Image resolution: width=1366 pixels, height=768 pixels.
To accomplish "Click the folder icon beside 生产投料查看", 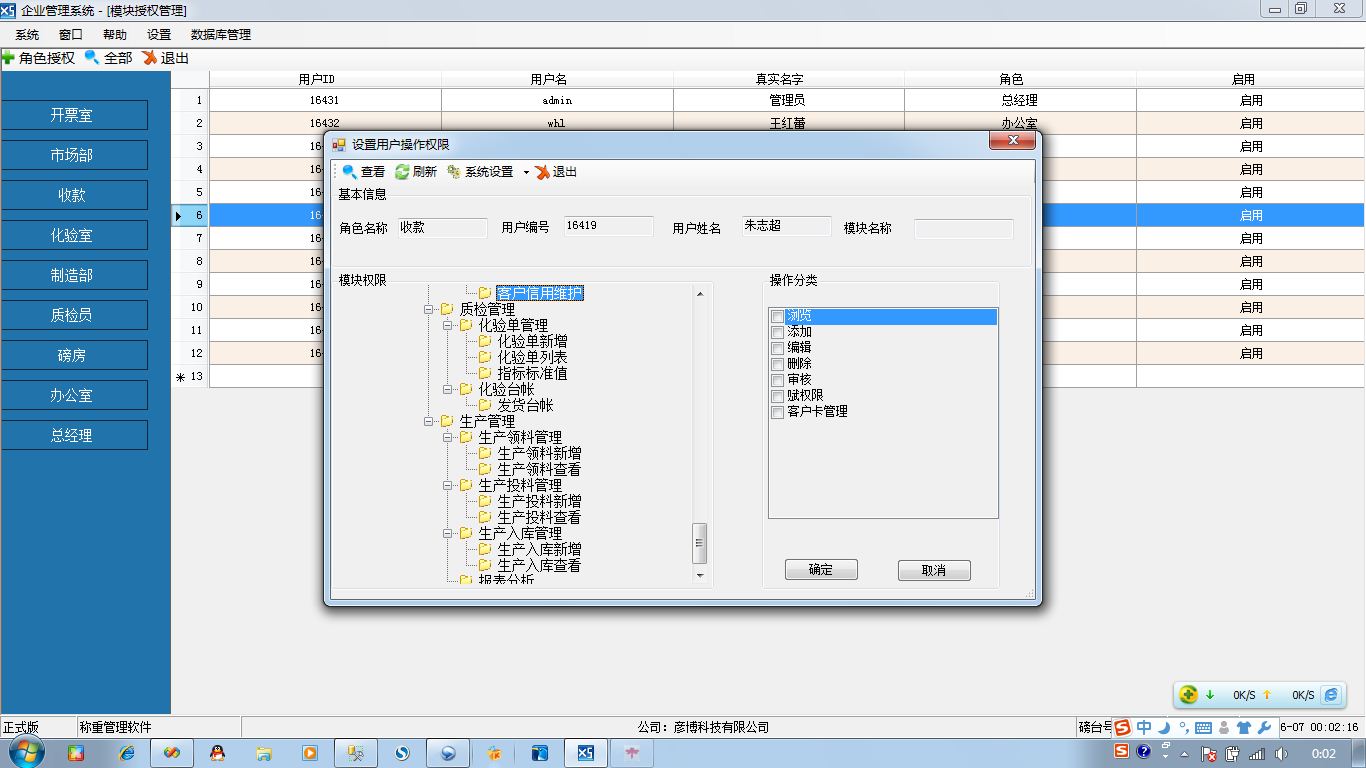I will pos(485,517).
